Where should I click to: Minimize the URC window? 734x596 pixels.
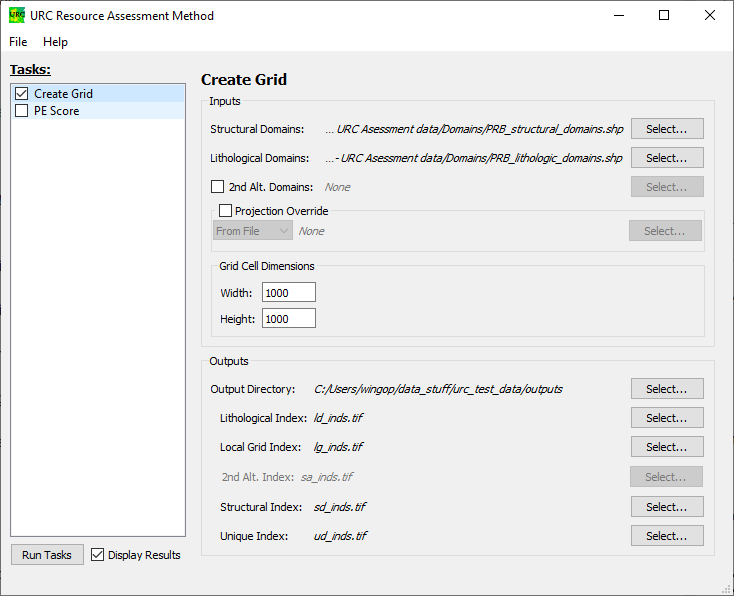click(x=619, y=15)
